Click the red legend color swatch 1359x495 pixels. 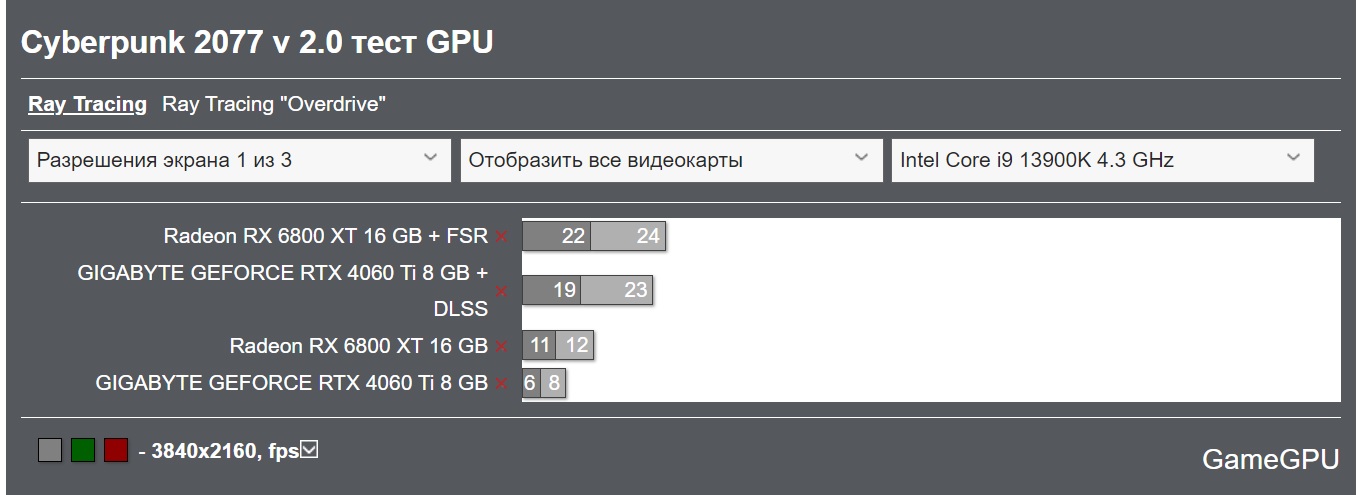click(116, 451)
